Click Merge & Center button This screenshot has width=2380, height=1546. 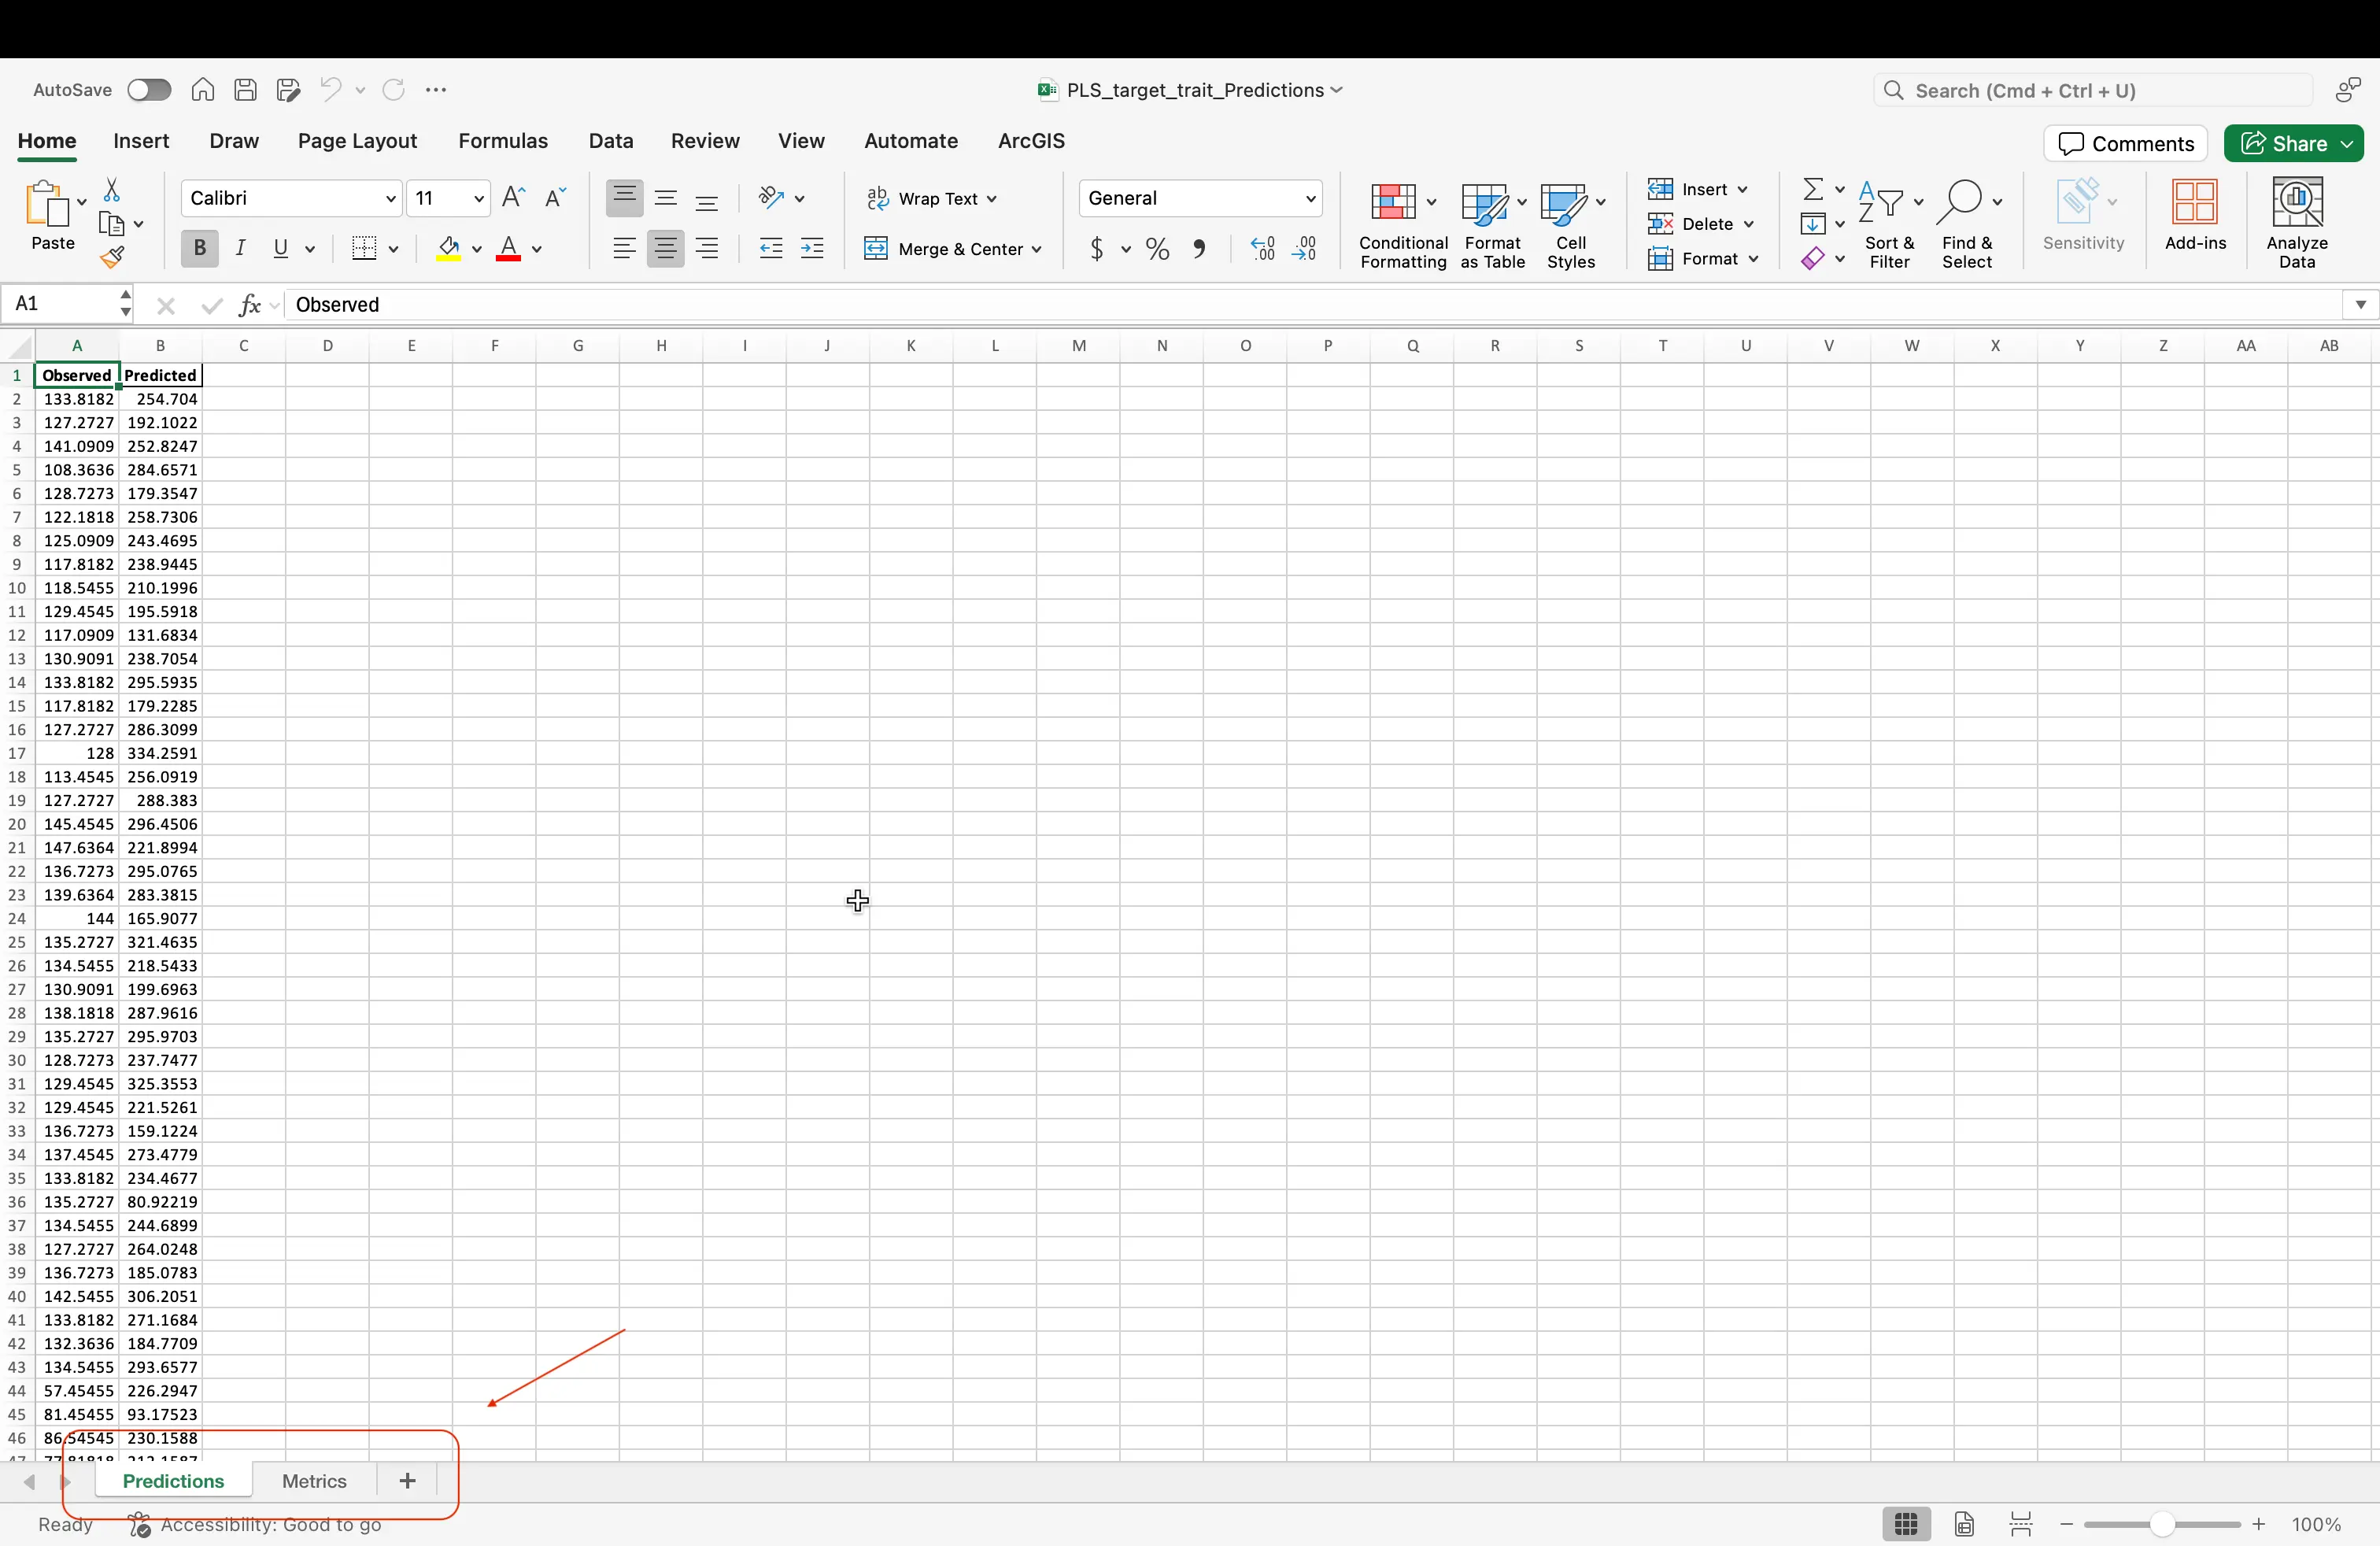point(953,249)
